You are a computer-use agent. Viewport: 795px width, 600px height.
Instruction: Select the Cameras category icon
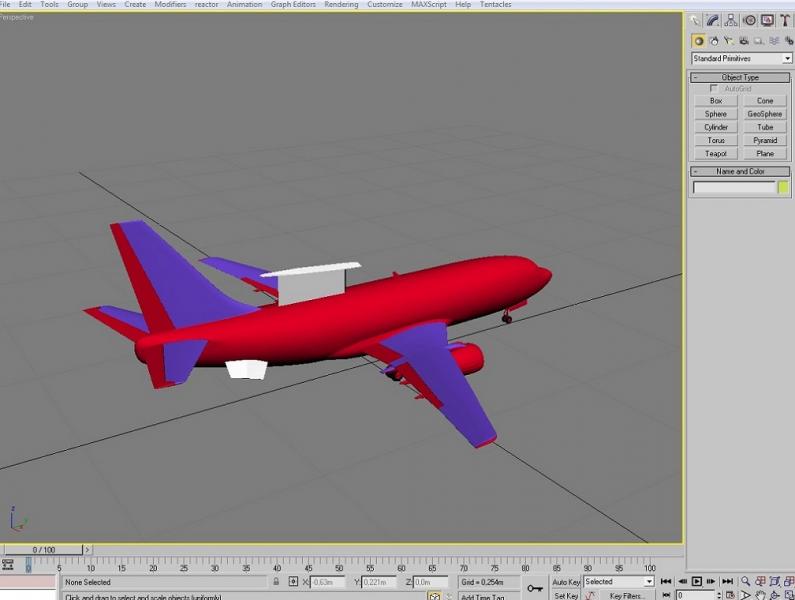pyautogui.click(x=744, y=41)
